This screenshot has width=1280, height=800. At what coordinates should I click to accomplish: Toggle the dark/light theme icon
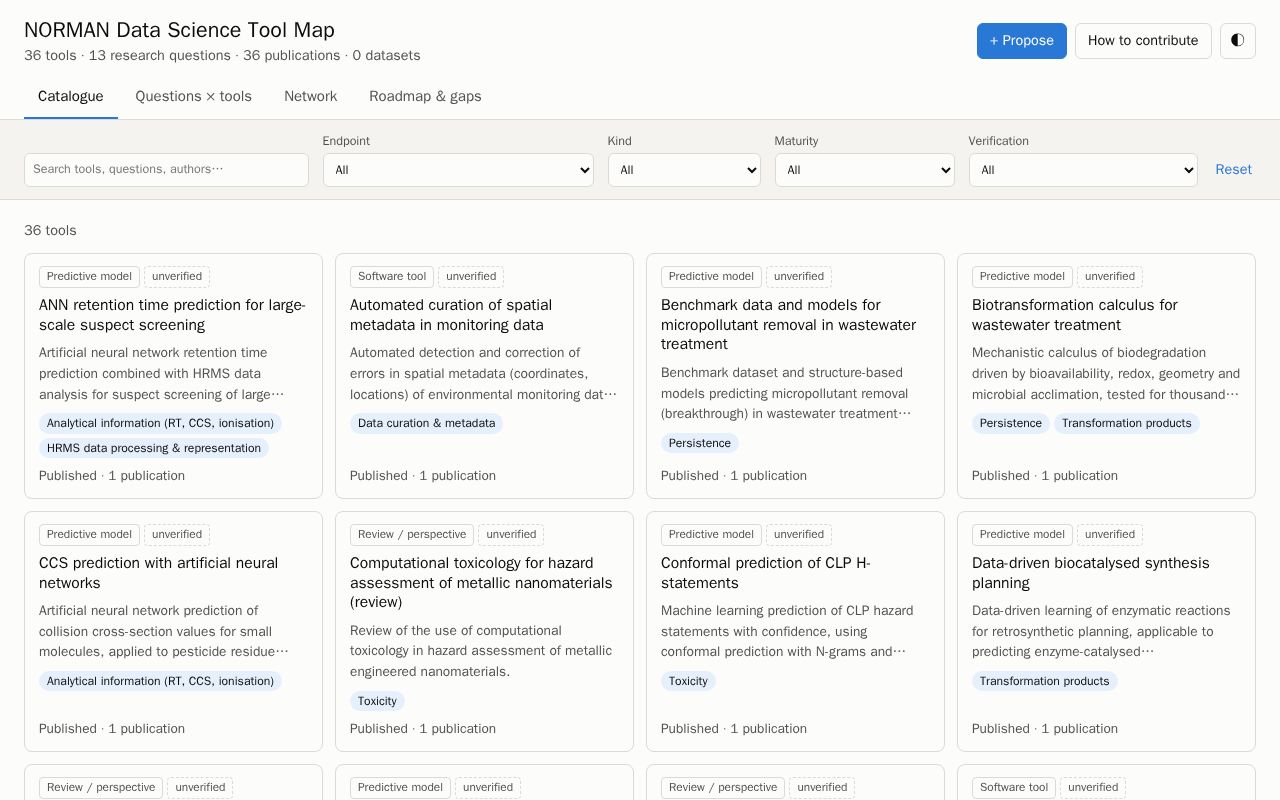coord(1238,41)
